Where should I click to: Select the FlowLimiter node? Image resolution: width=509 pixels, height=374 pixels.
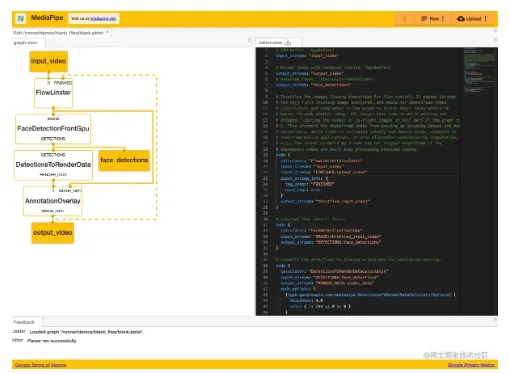pos(53,93)
